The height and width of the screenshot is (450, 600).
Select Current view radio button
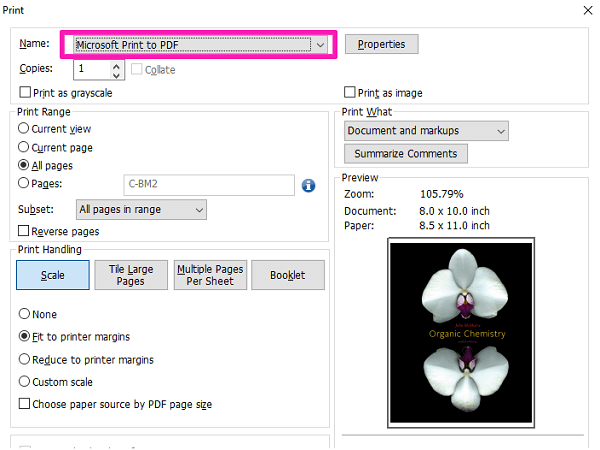pos(24,129)
